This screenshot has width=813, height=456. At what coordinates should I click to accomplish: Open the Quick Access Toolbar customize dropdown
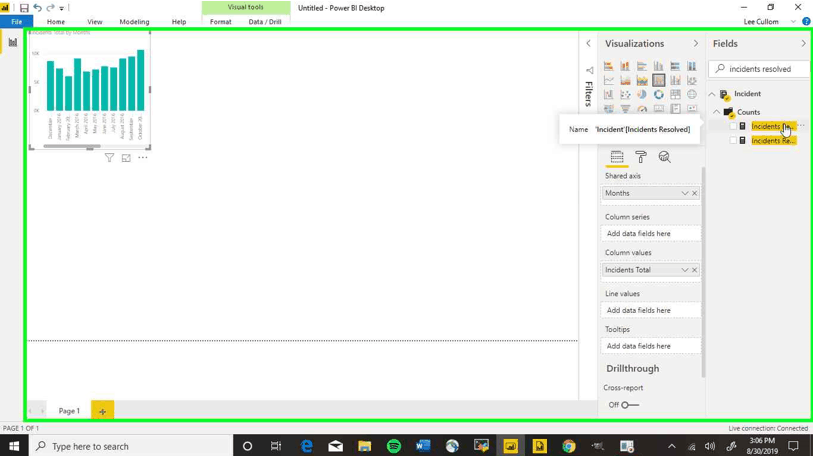(62, 8)
